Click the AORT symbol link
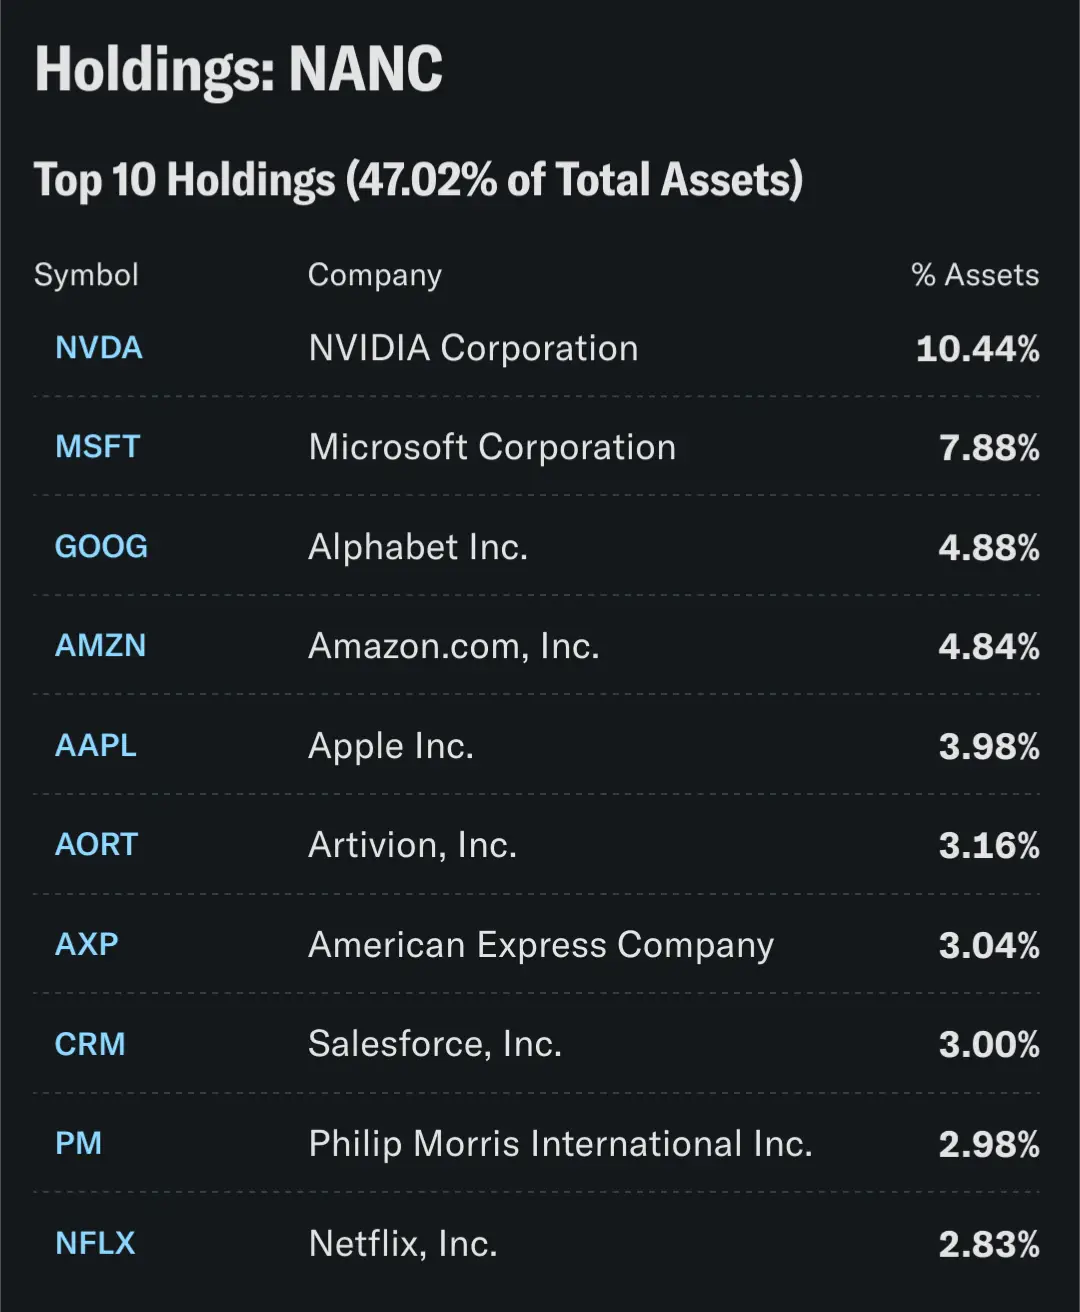1080x1312 pixels. 97,845
